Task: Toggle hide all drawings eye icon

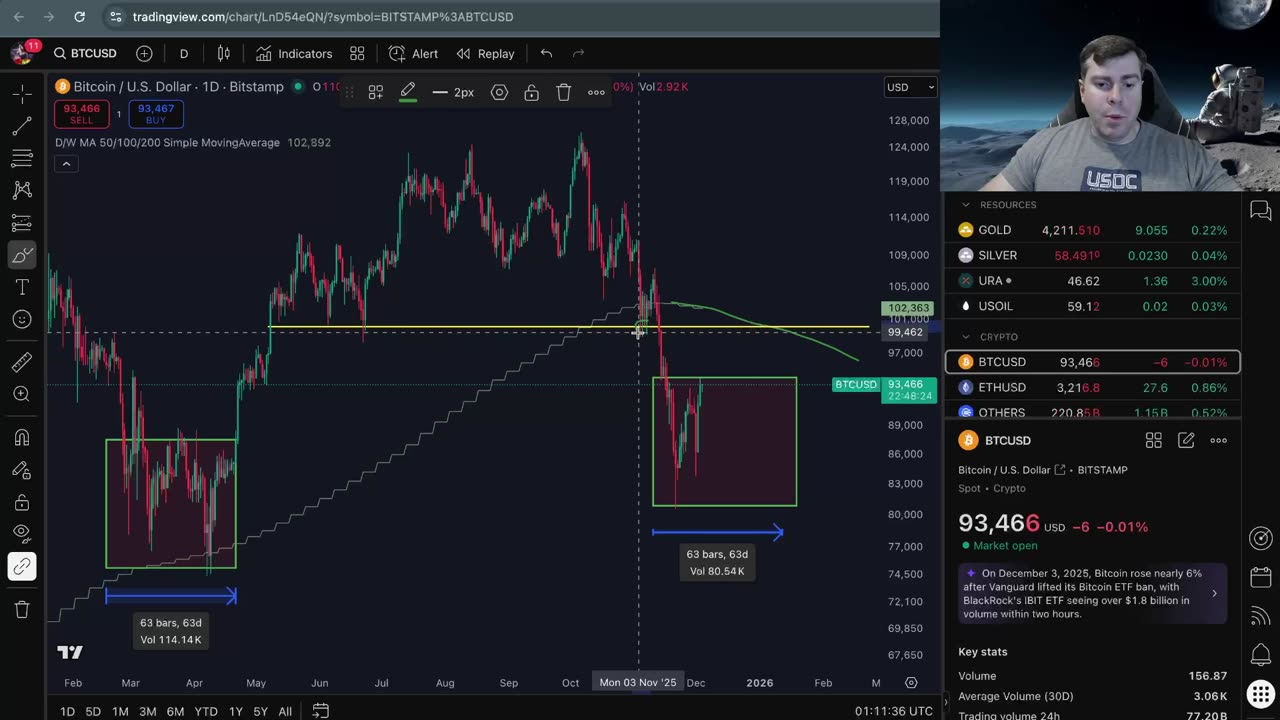Action: [x=21, y=534]
